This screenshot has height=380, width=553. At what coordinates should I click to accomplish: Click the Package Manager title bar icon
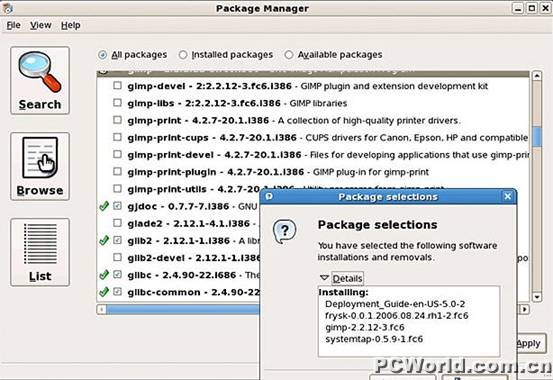(8, 8)
